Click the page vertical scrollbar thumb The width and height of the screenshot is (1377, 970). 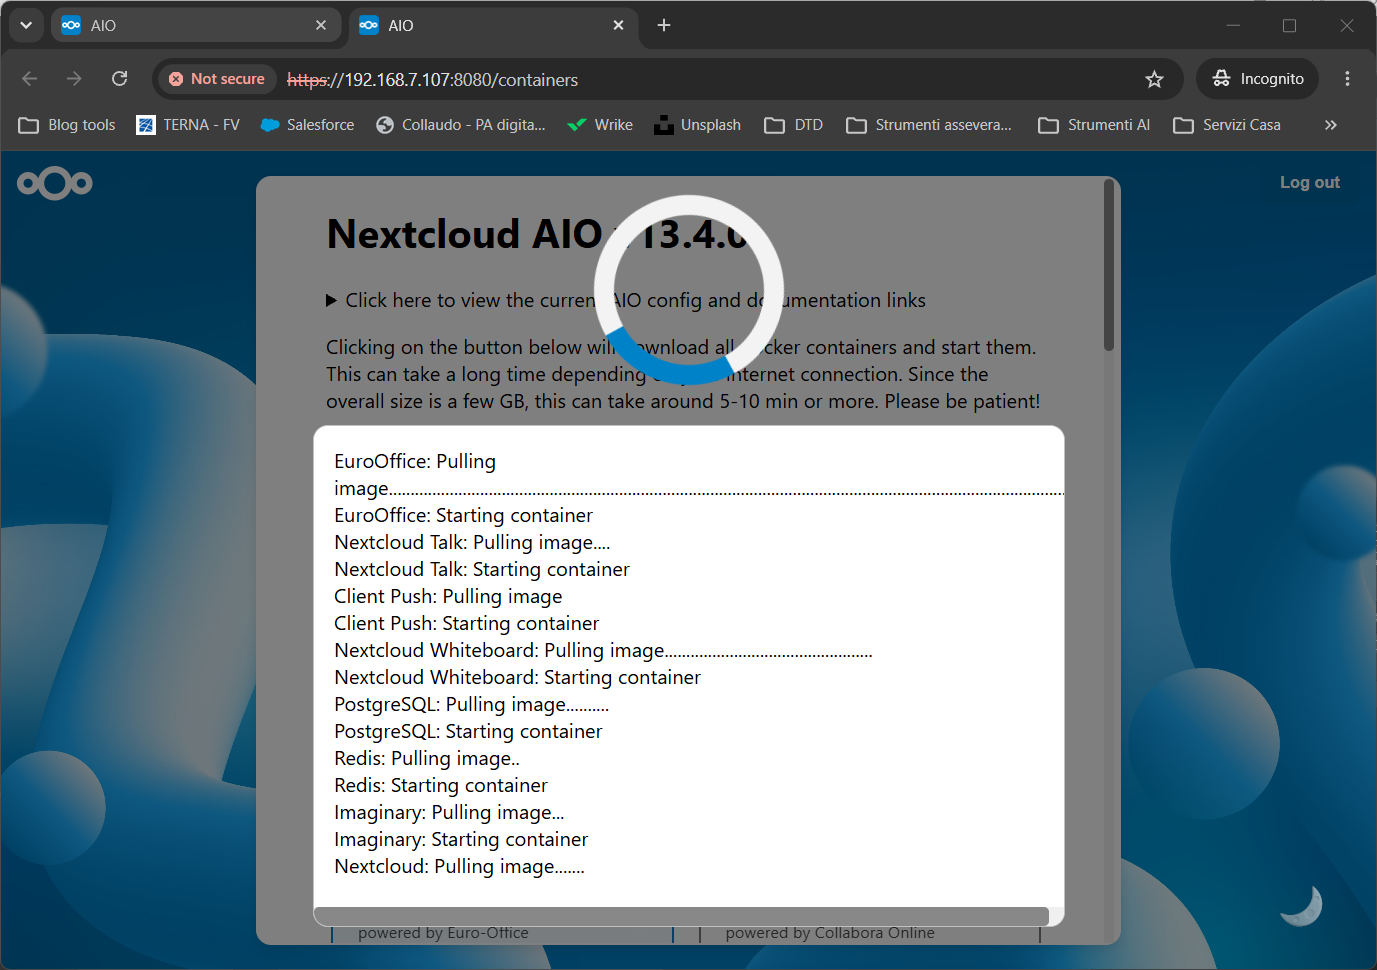(1108, 265)
